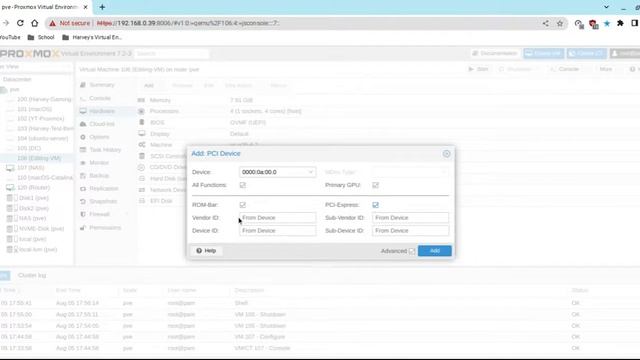Click the Sub-Device ID field

[x=410, y=231]
